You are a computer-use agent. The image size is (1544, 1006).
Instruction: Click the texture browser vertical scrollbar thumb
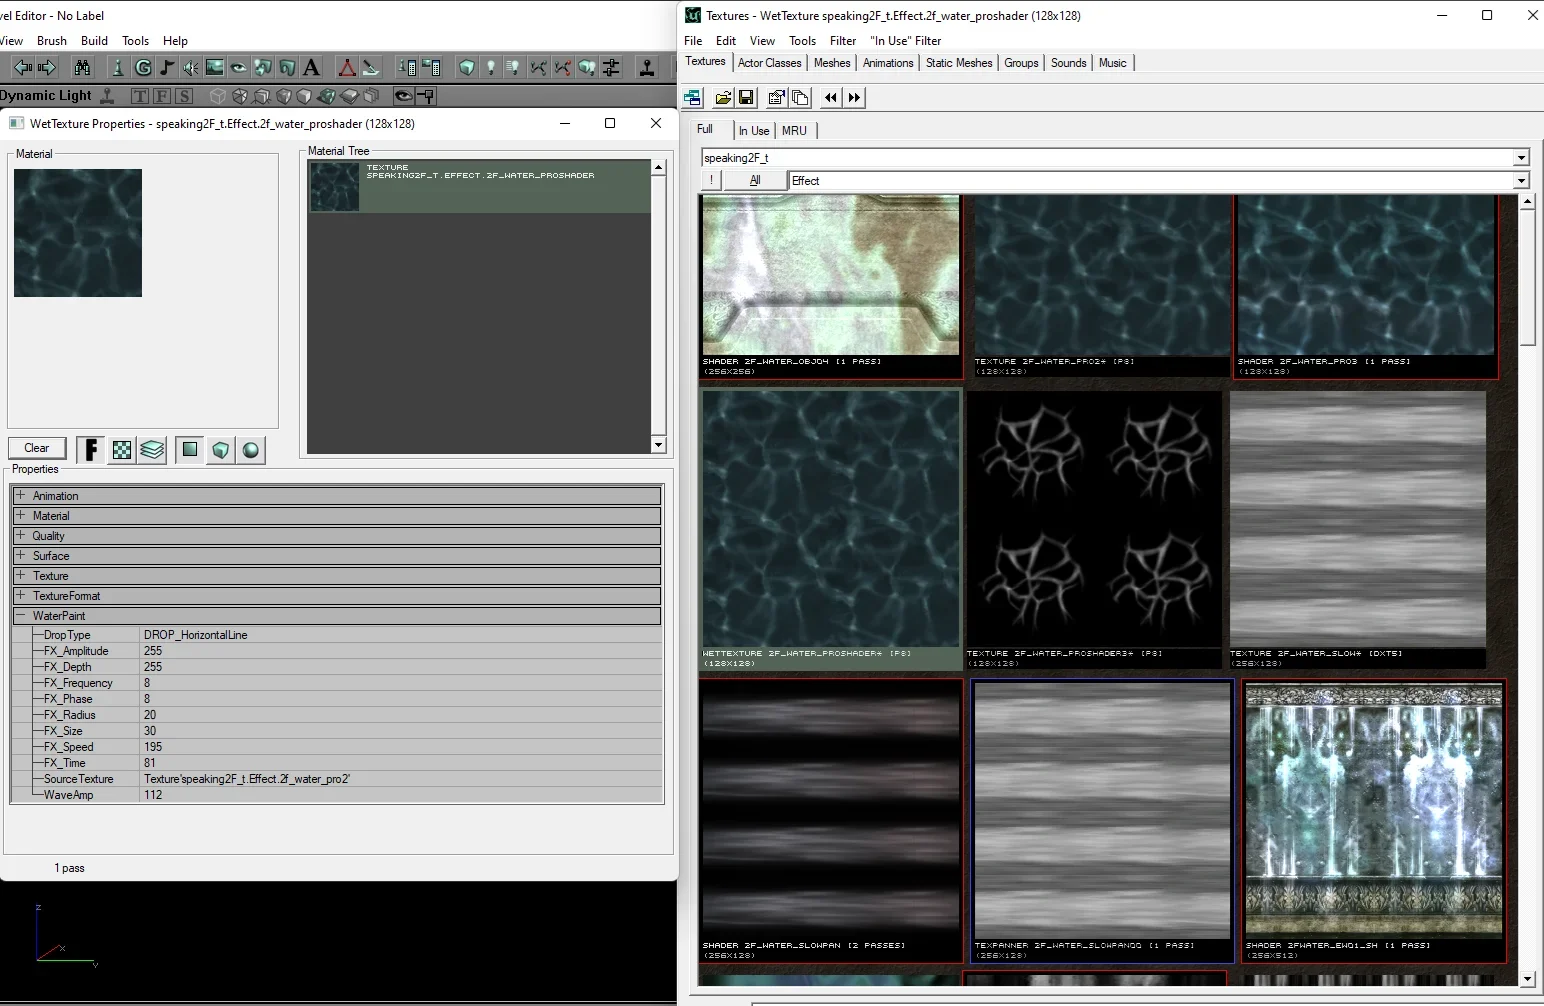coord(1527,278)
